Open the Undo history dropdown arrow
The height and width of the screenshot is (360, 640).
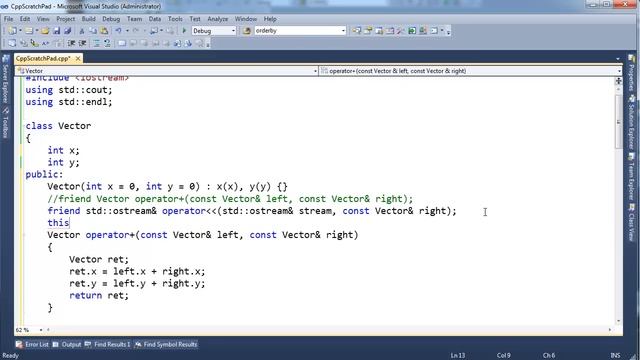pos(127,31)
